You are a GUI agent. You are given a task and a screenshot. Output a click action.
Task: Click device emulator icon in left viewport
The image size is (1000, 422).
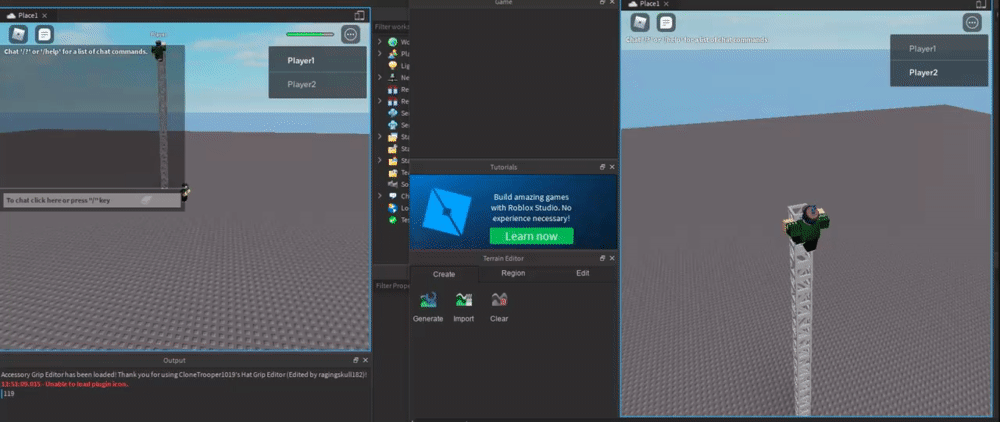coord(360,15)
